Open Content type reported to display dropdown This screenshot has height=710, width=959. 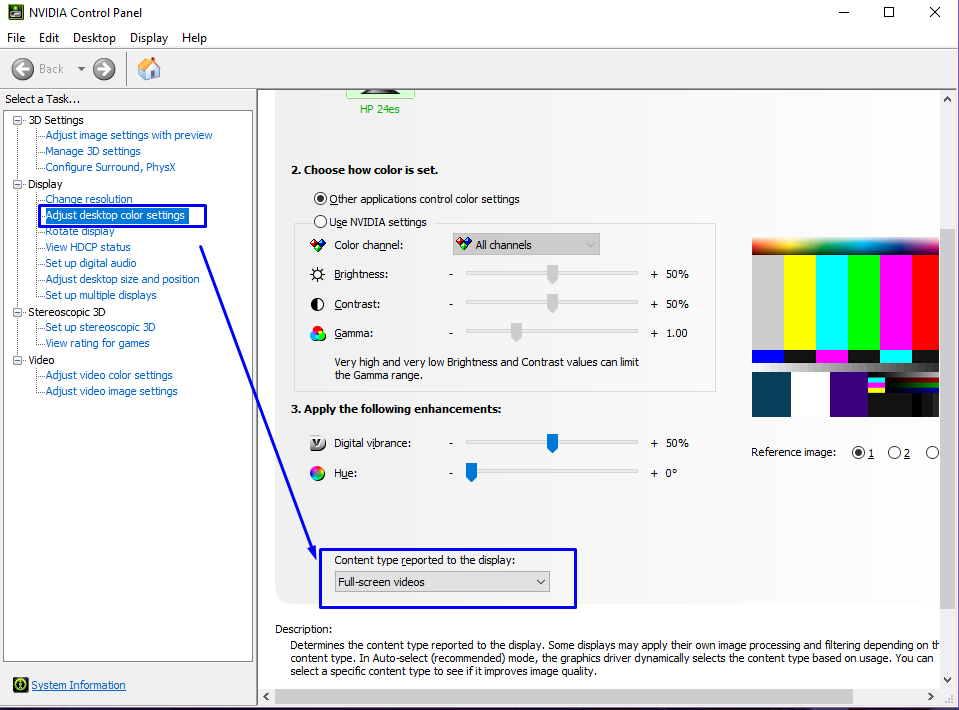click(442, 582)
